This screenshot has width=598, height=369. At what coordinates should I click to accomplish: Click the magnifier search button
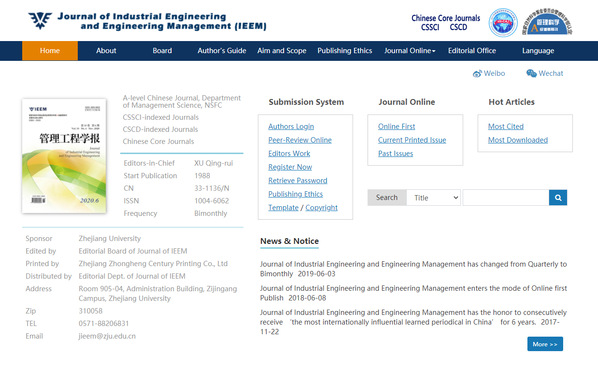558,197
